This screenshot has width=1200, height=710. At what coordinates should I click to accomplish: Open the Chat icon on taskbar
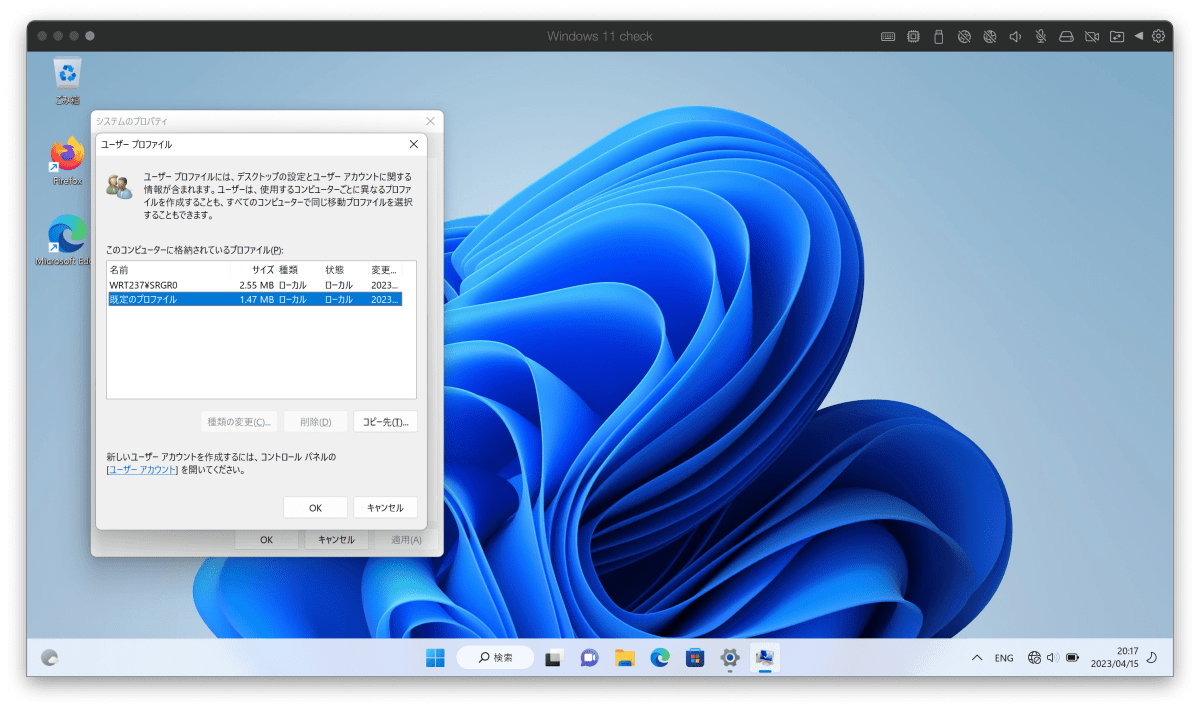pos(589,657)
